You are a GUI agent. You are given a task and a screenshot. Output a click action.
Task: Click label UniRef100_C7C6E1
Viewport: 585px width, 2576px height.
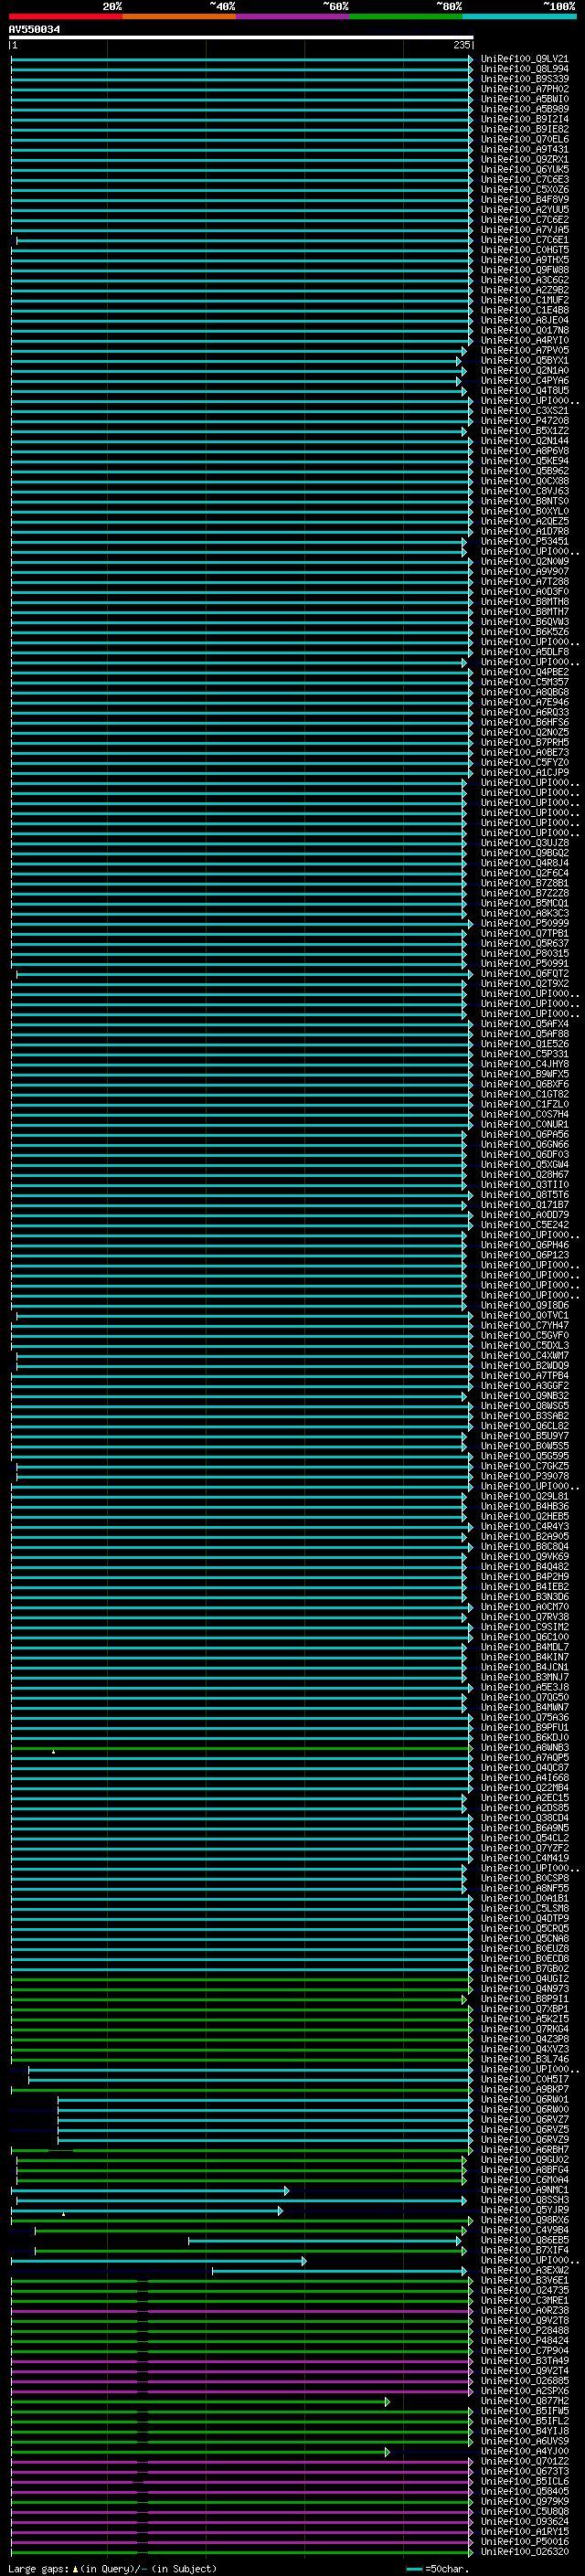coord(525,240)
